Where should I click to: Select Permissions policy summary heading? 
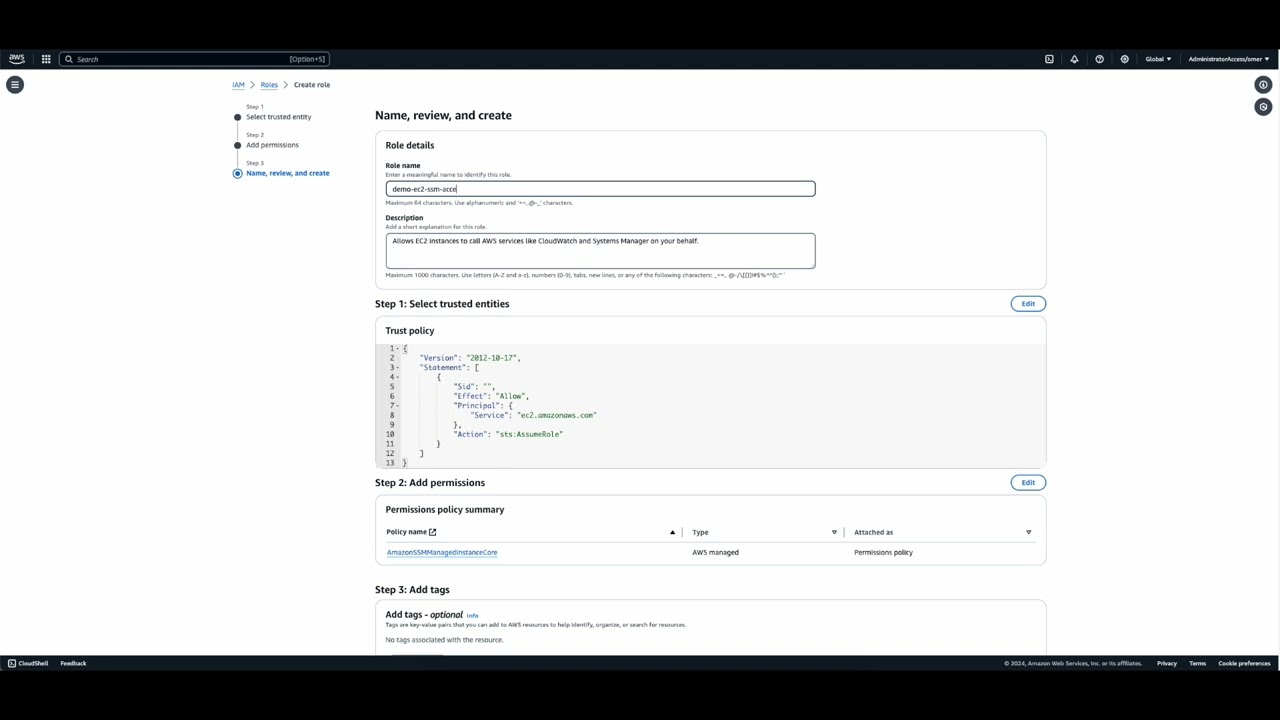tap(445, 510)
